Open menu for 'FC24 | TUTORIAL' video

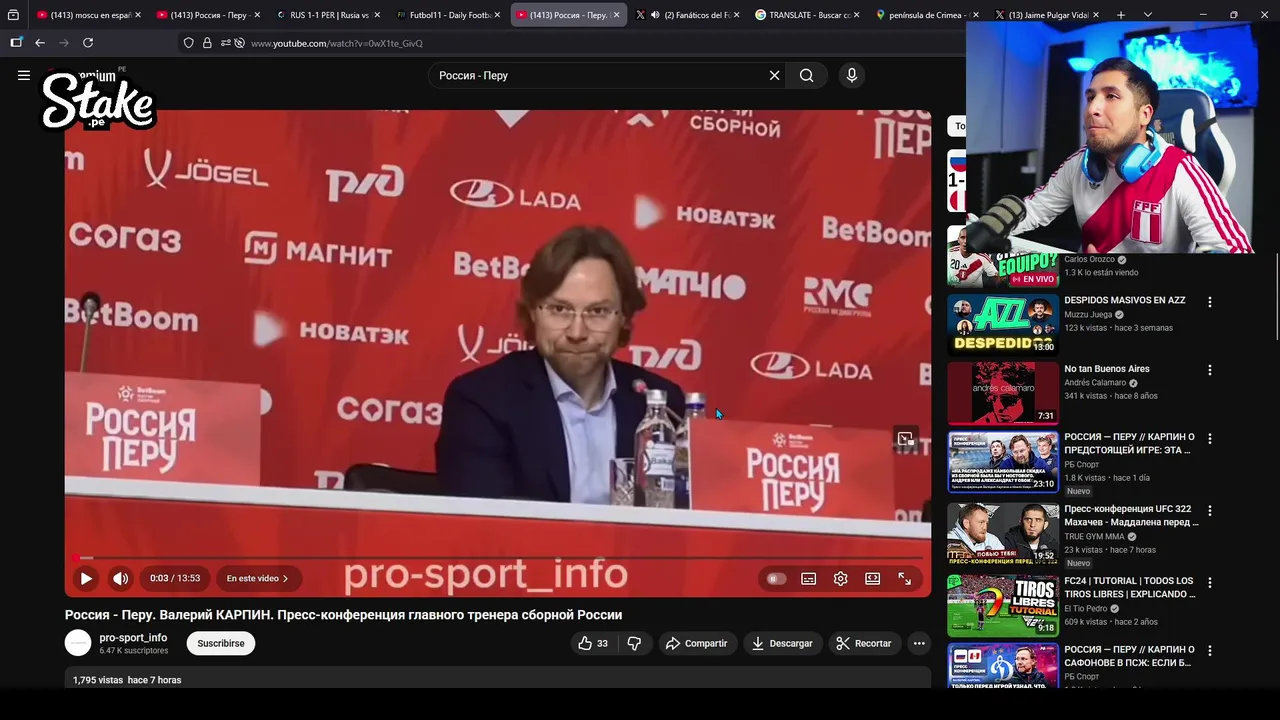[1209, 582]
